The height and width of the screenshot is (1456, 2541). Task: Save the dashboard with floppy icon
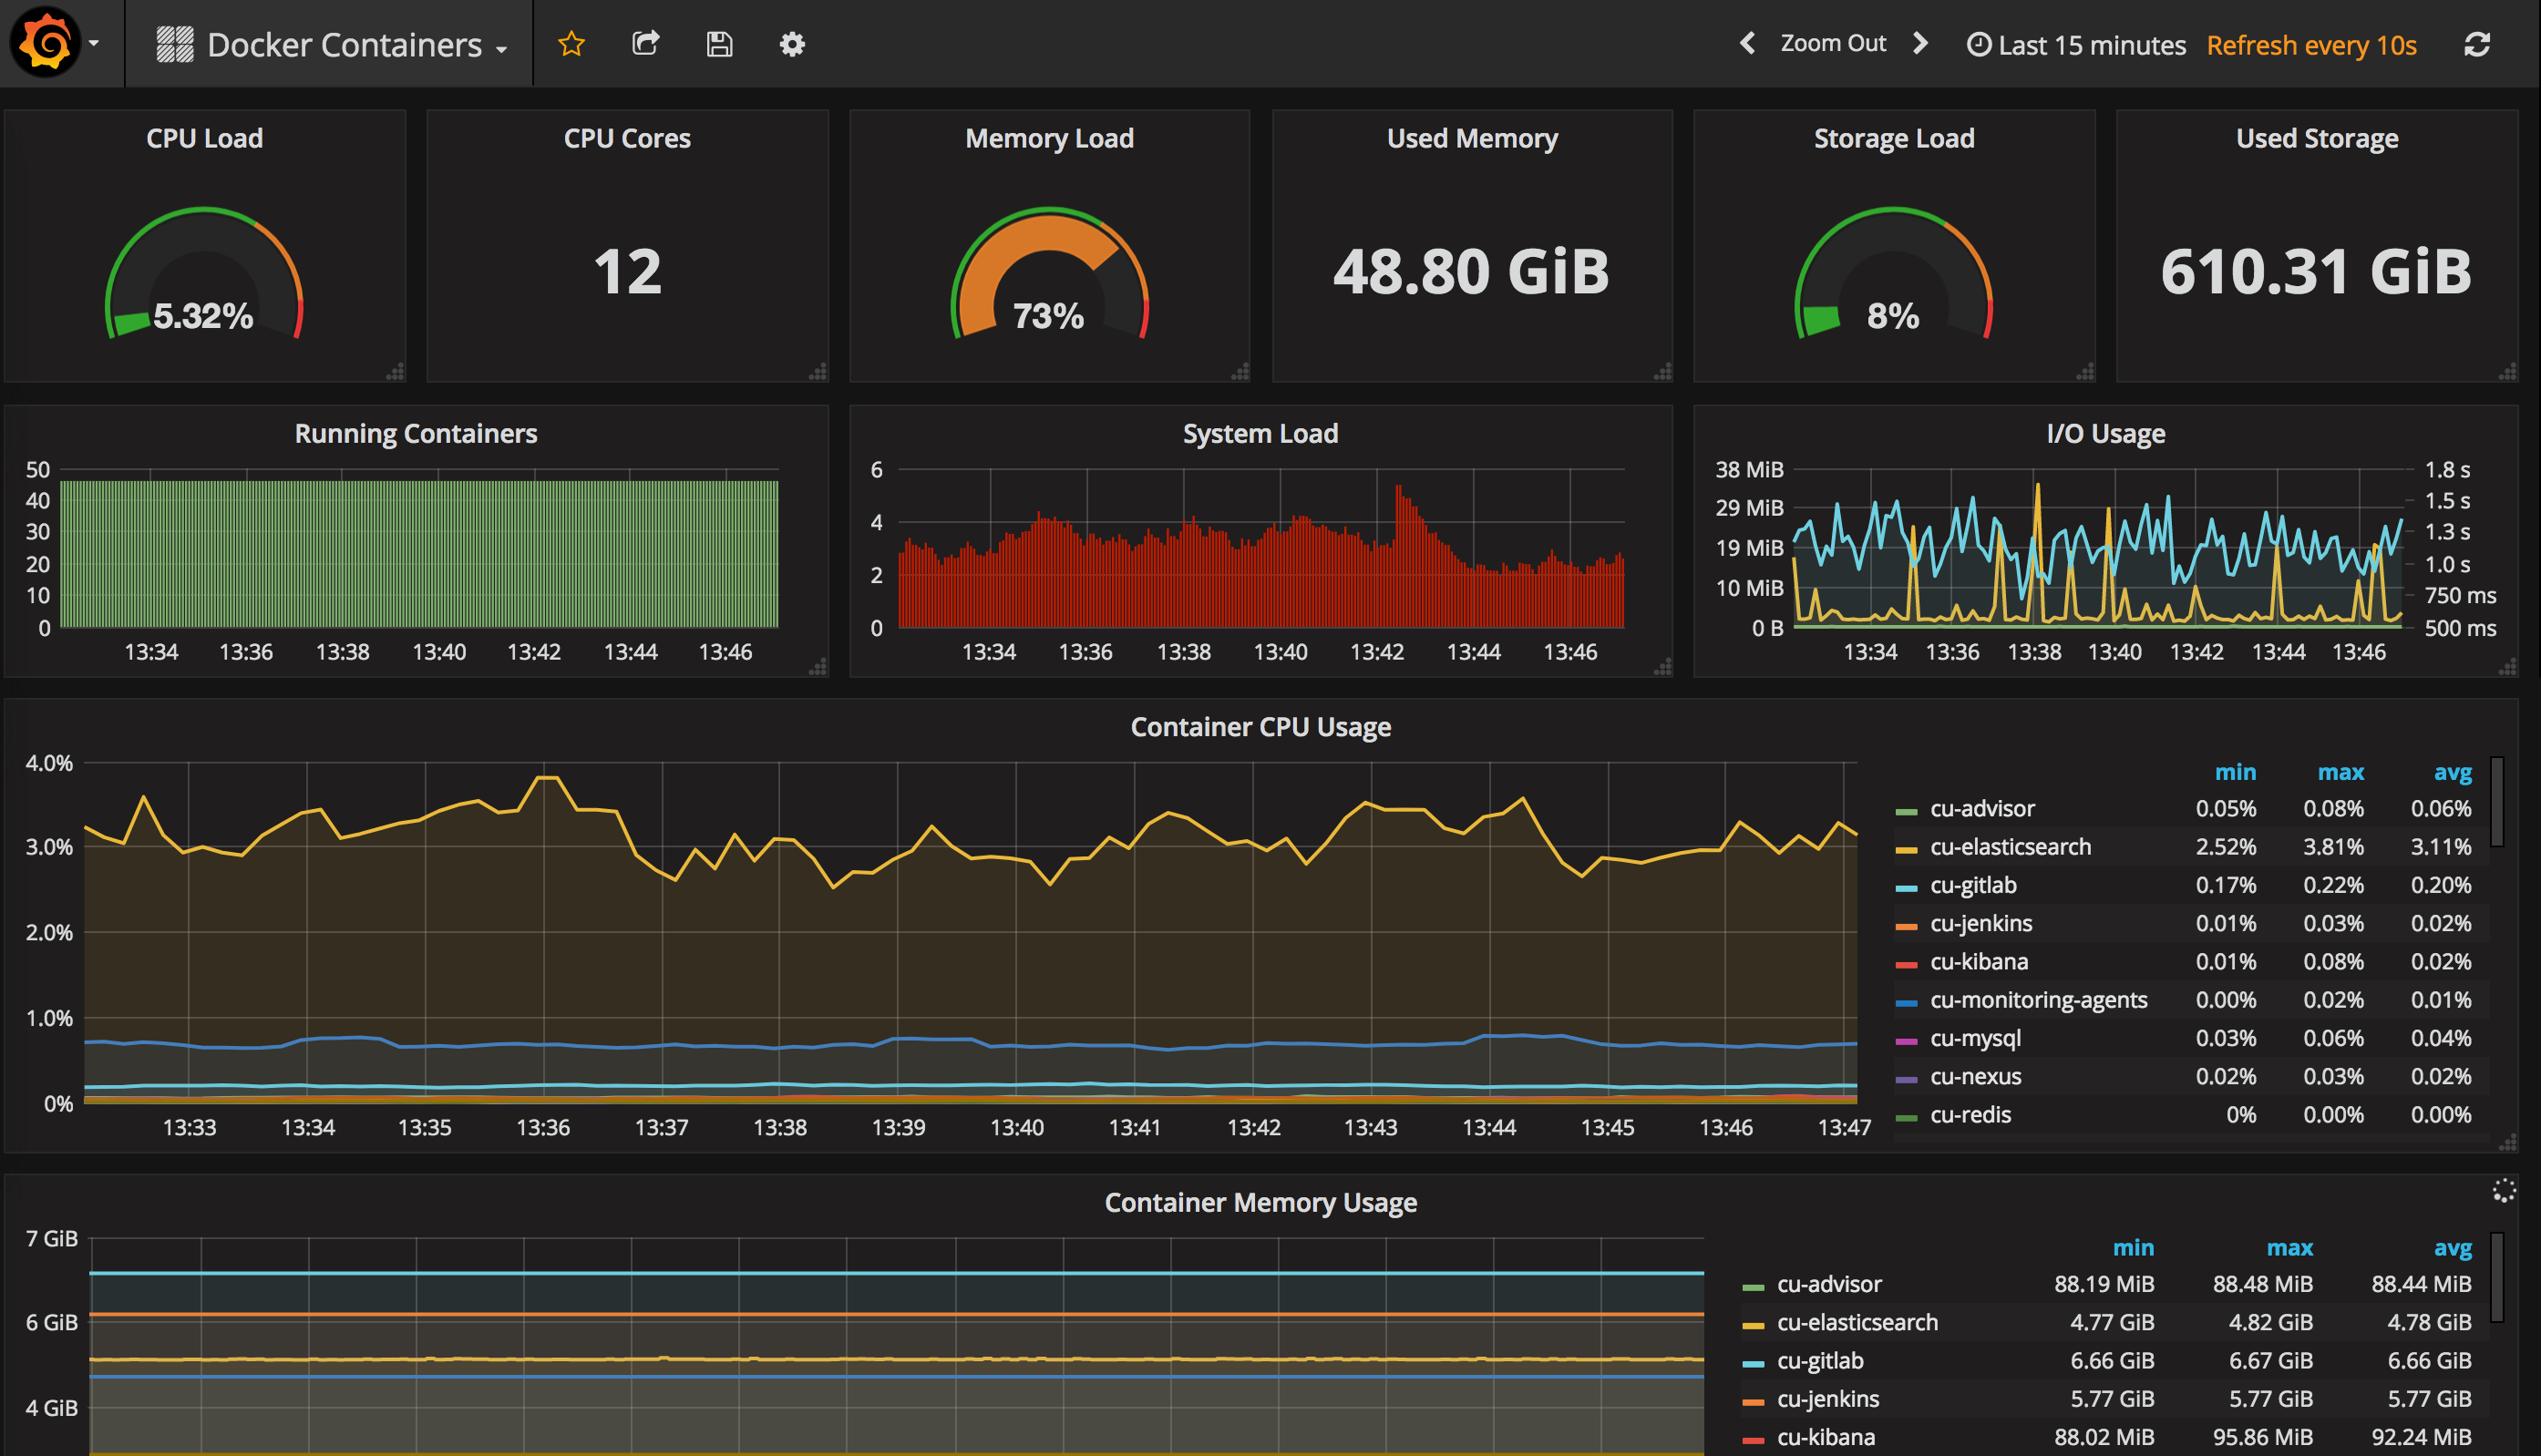719,44
